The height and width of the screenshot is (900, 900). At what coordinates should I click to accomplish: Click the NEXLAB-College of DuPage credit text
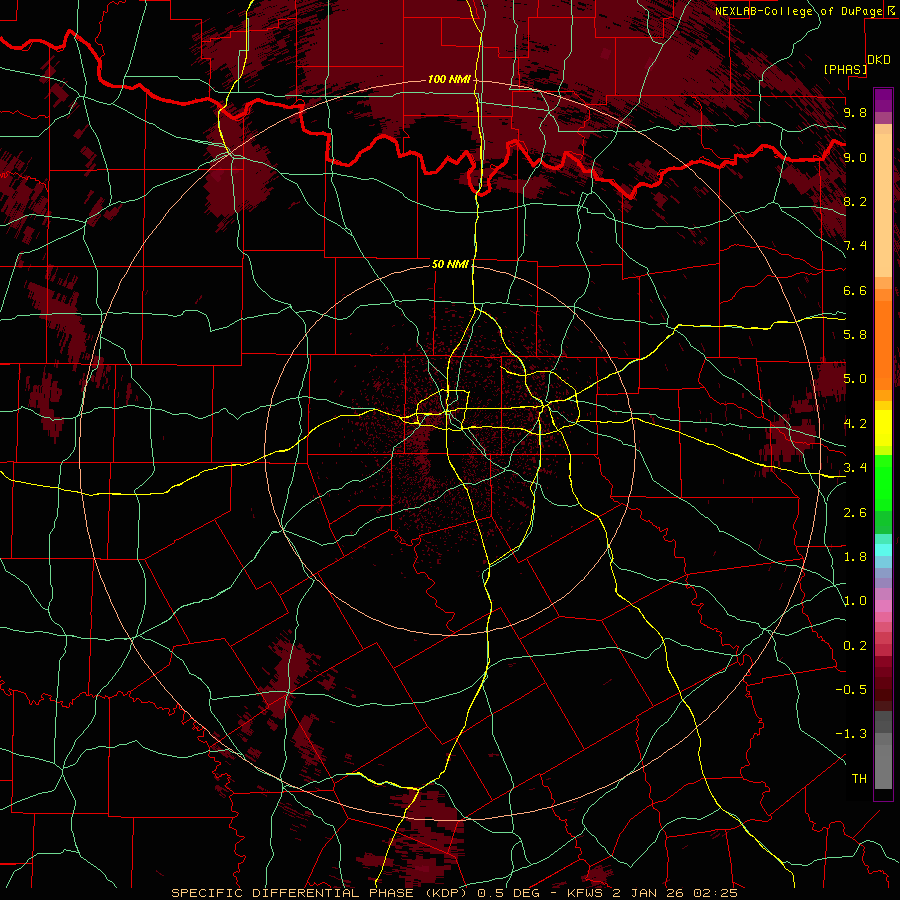pos(799,11)
